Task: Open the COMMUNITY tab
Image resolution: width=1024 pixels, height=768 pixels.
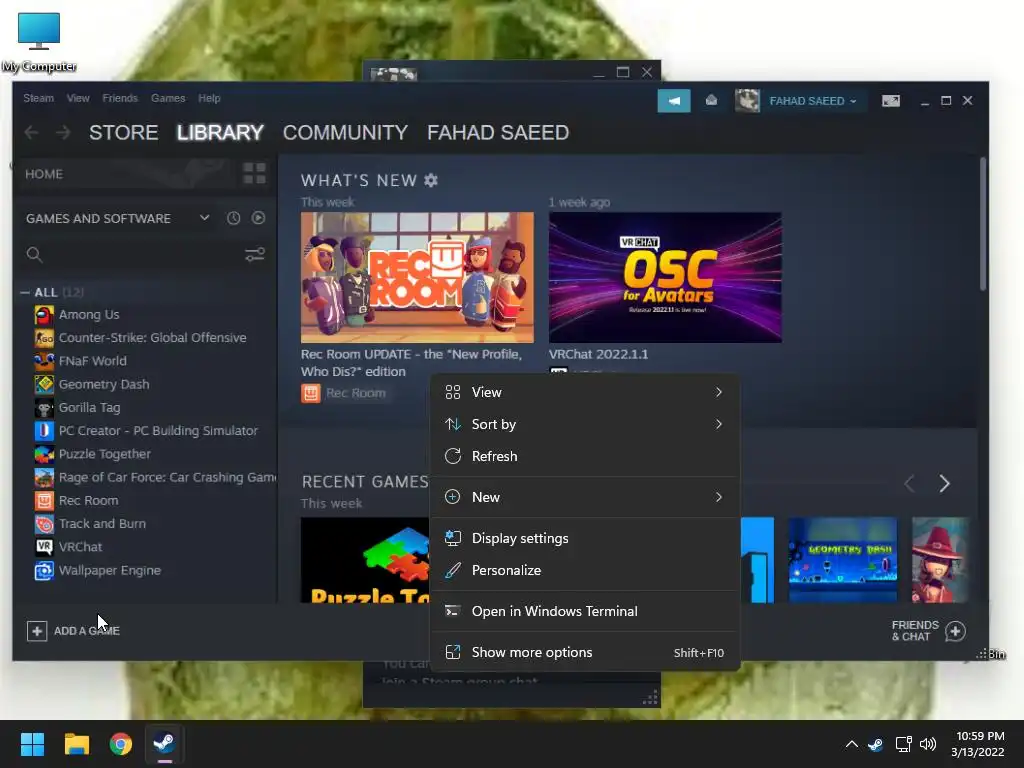Action: 345,133
